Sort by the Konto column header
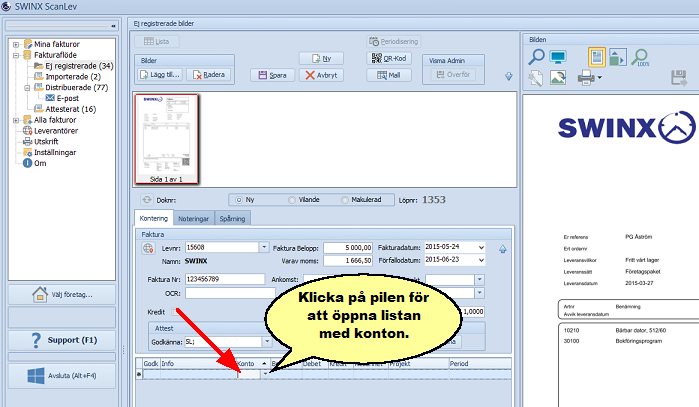Screen dimensions: 699x407 [252, 363]
